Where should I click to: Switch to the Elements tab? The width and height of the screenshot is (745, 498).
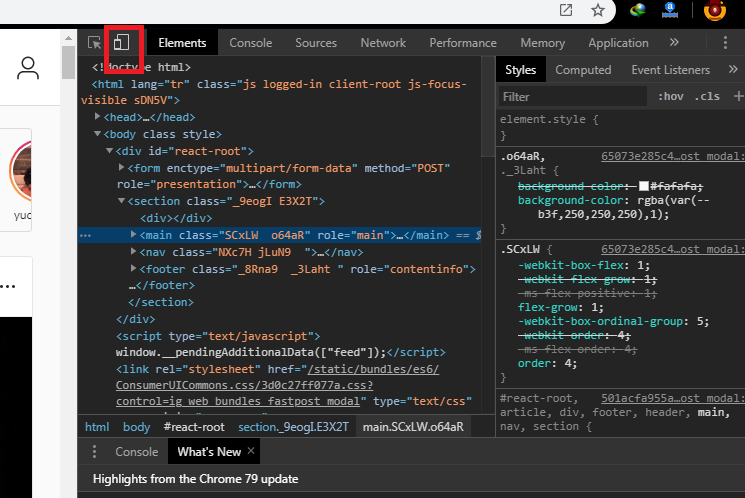(x=182, y=43)
